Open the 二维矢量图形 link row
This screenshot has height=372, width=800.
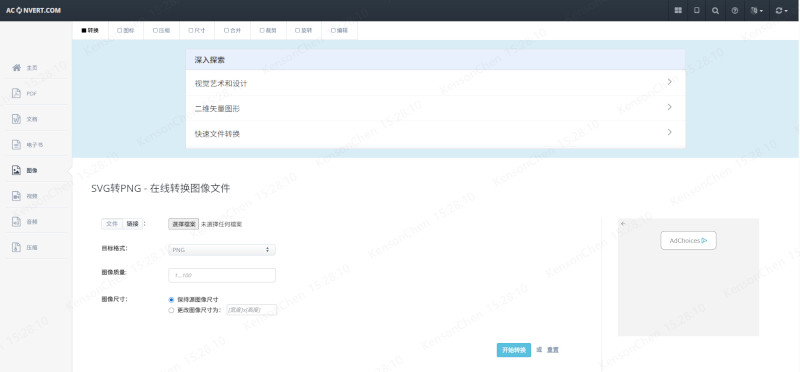point(435,108)
